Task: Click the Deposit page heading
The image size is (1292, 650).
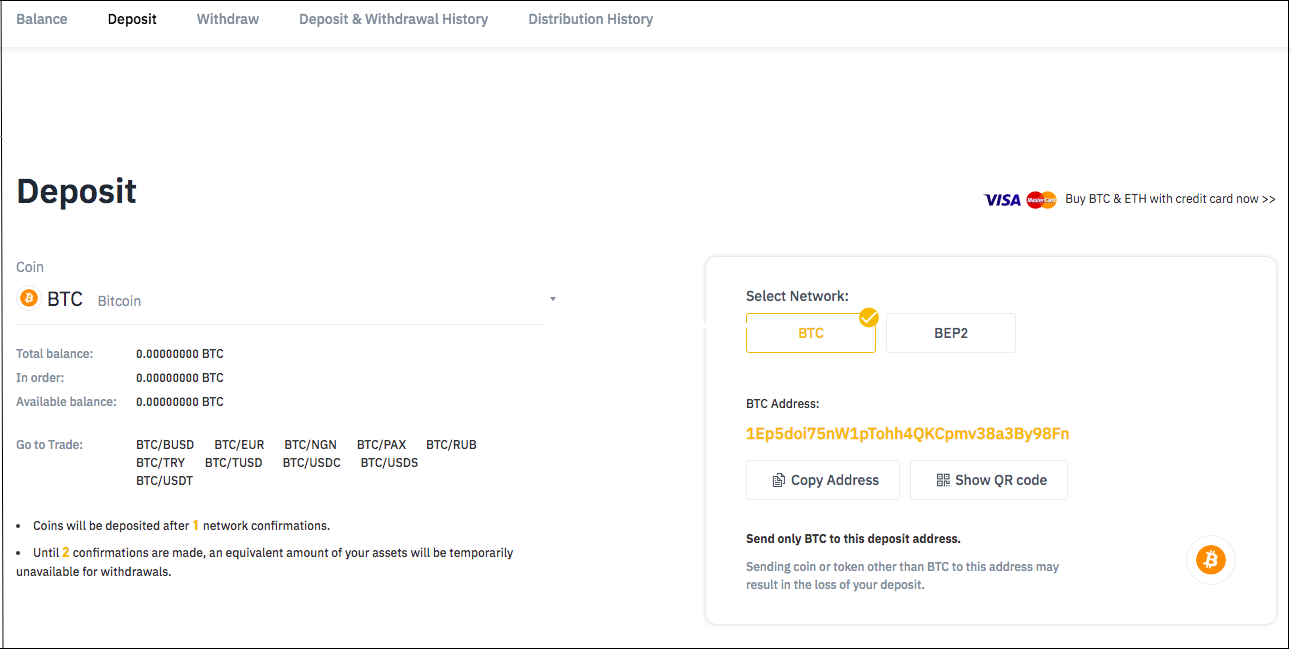Action: coord(77,192)
